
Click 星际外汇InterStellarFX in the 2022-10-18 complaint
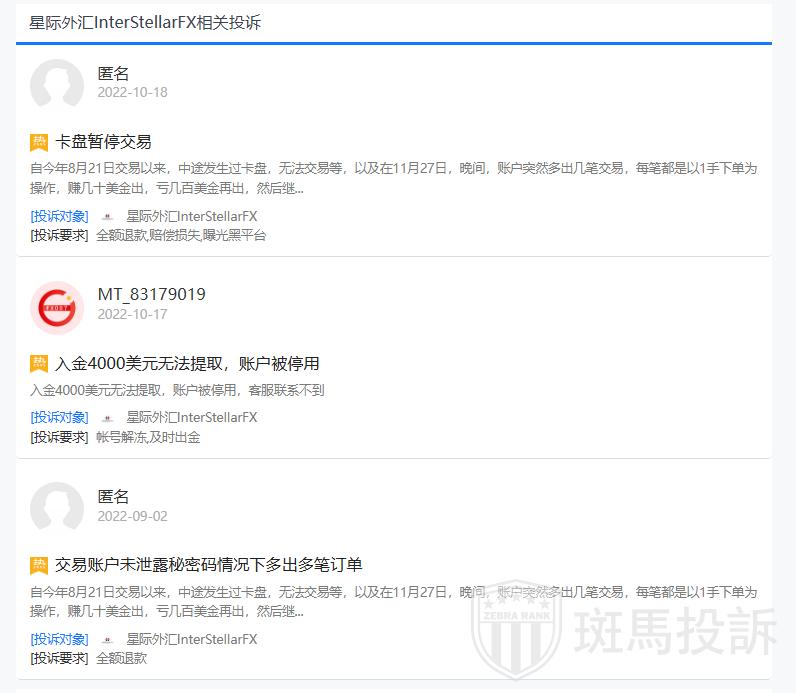[191, 216]
